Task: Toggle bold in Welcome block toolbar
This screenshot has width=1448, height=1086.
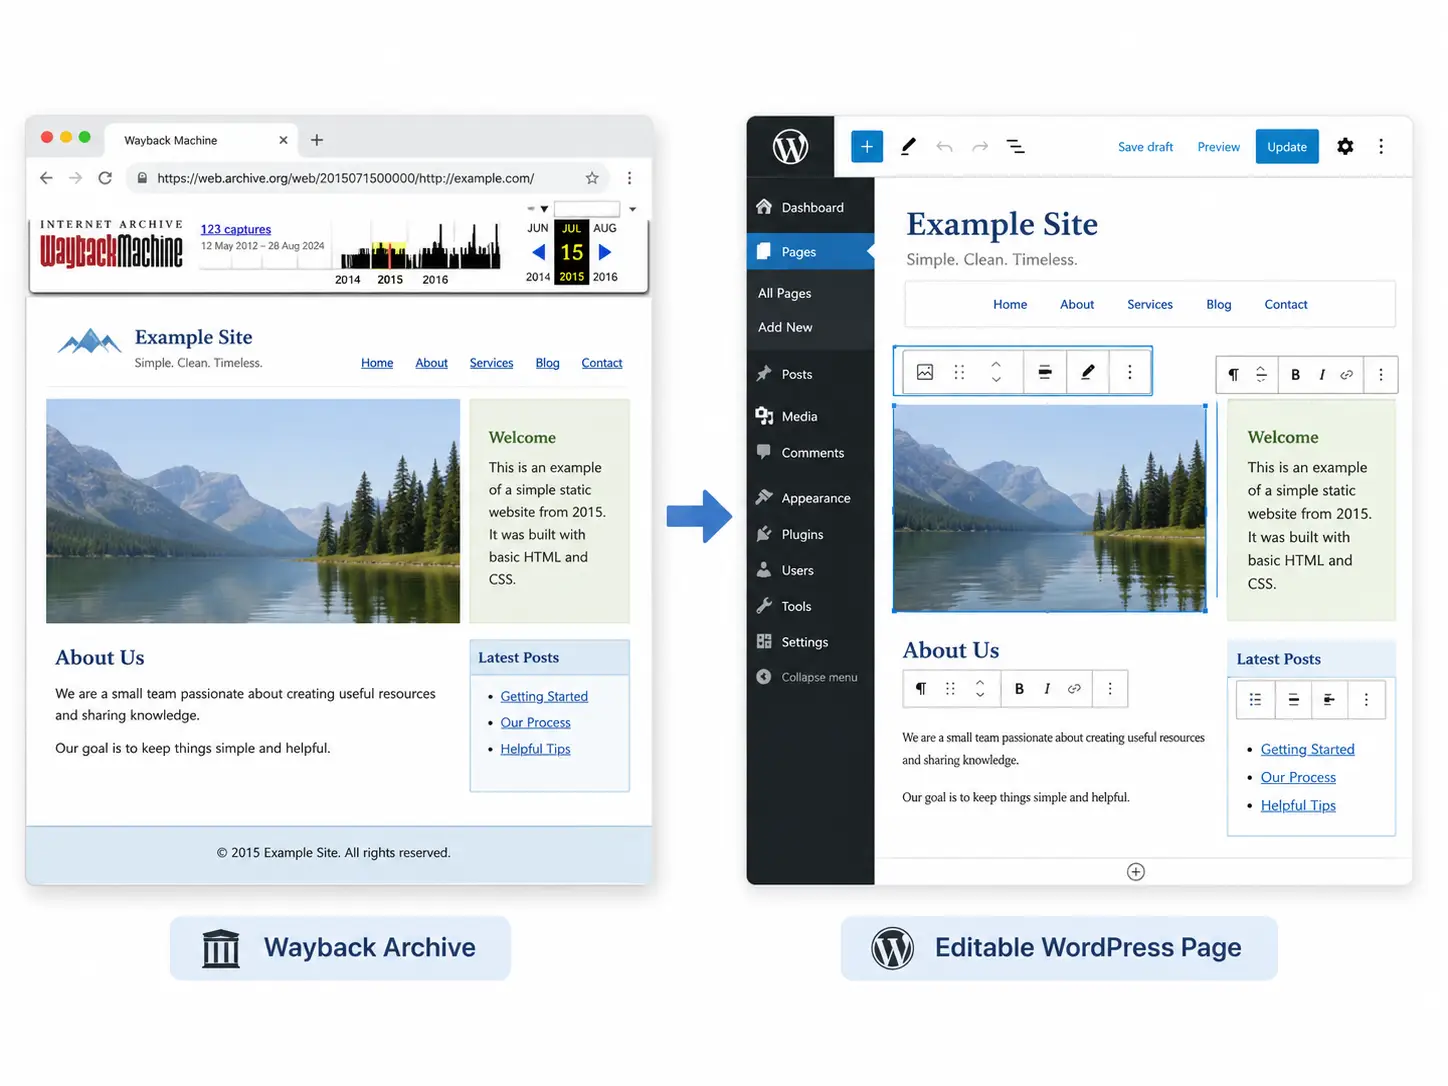Action: 1295,375
